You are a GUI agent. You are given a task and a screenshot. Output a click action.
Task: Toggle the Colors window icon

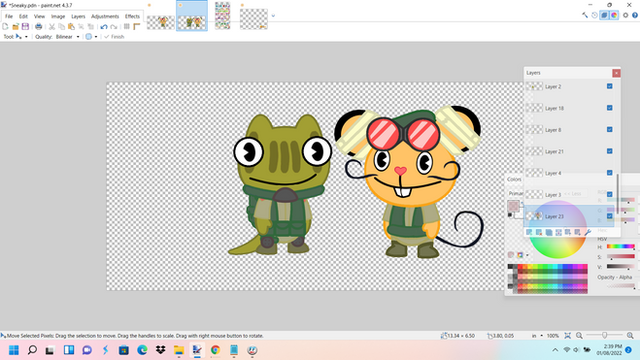(614, 16)
